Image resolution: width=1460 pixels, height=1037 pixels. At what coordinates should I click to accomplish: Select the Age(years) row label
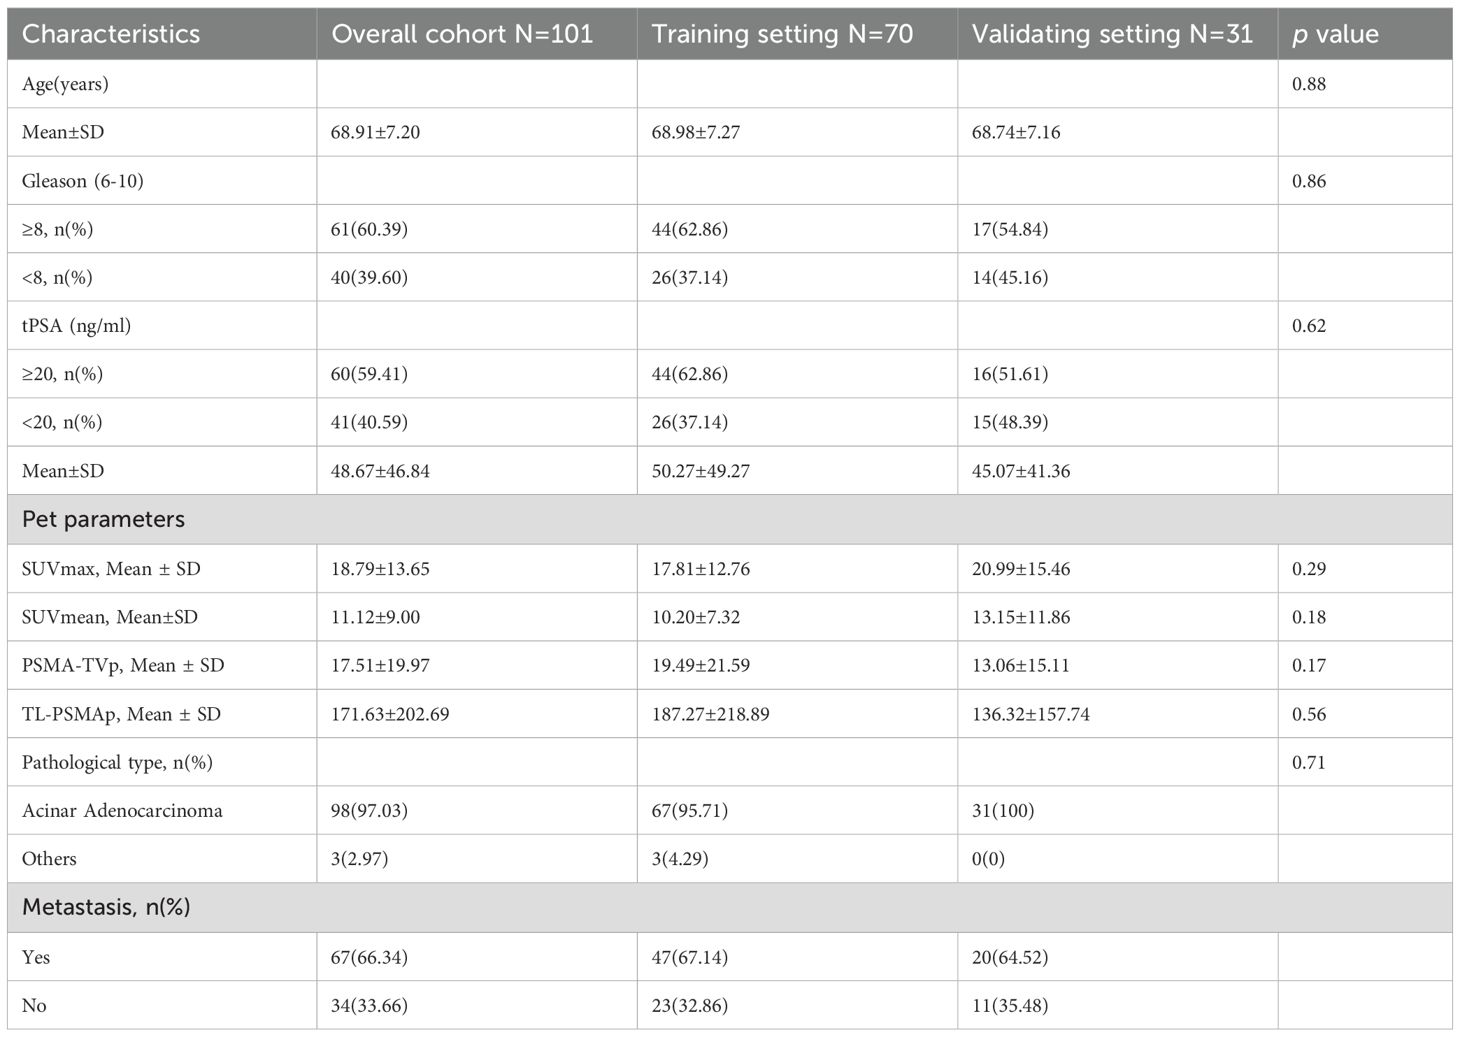pos(65,84)
